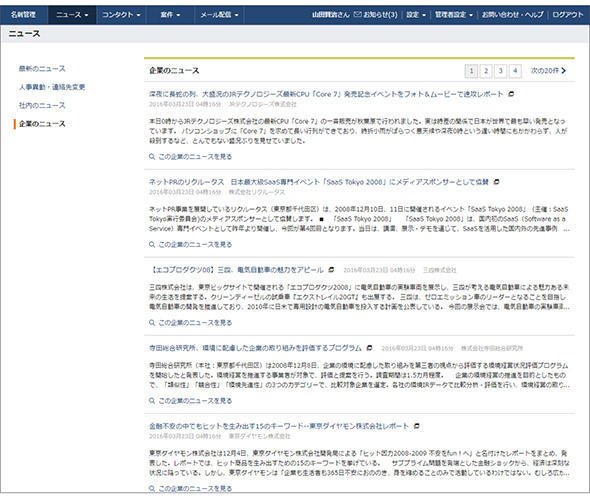Click the 山田邦弥さん user name

click(331, 15)
